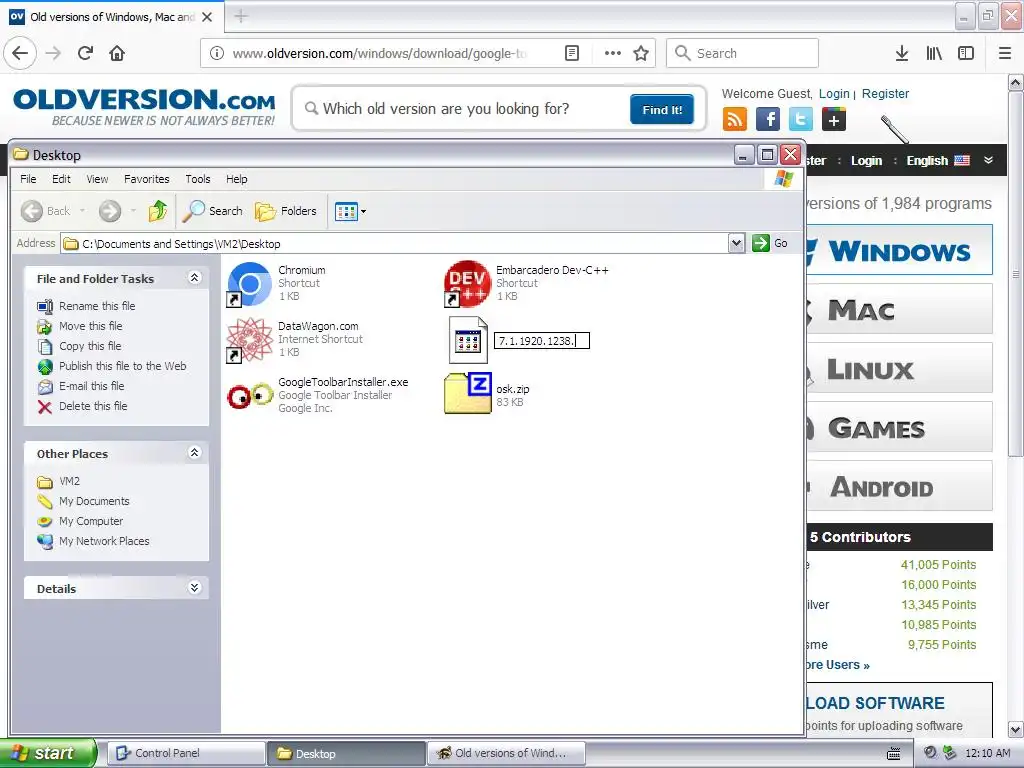Toggle Folders pane in Explorer toolbar
The width and height of the screenshot is (1024, 768).
285,211
